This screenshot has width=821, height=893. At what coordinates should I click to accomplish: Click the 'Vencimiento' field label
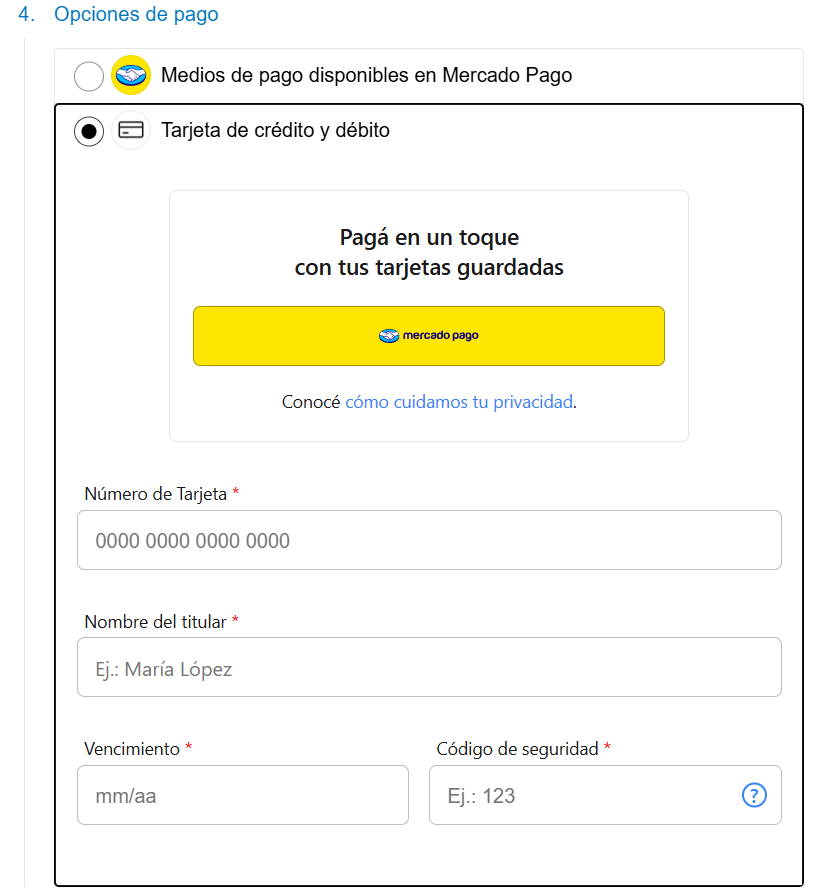(132, 749)
